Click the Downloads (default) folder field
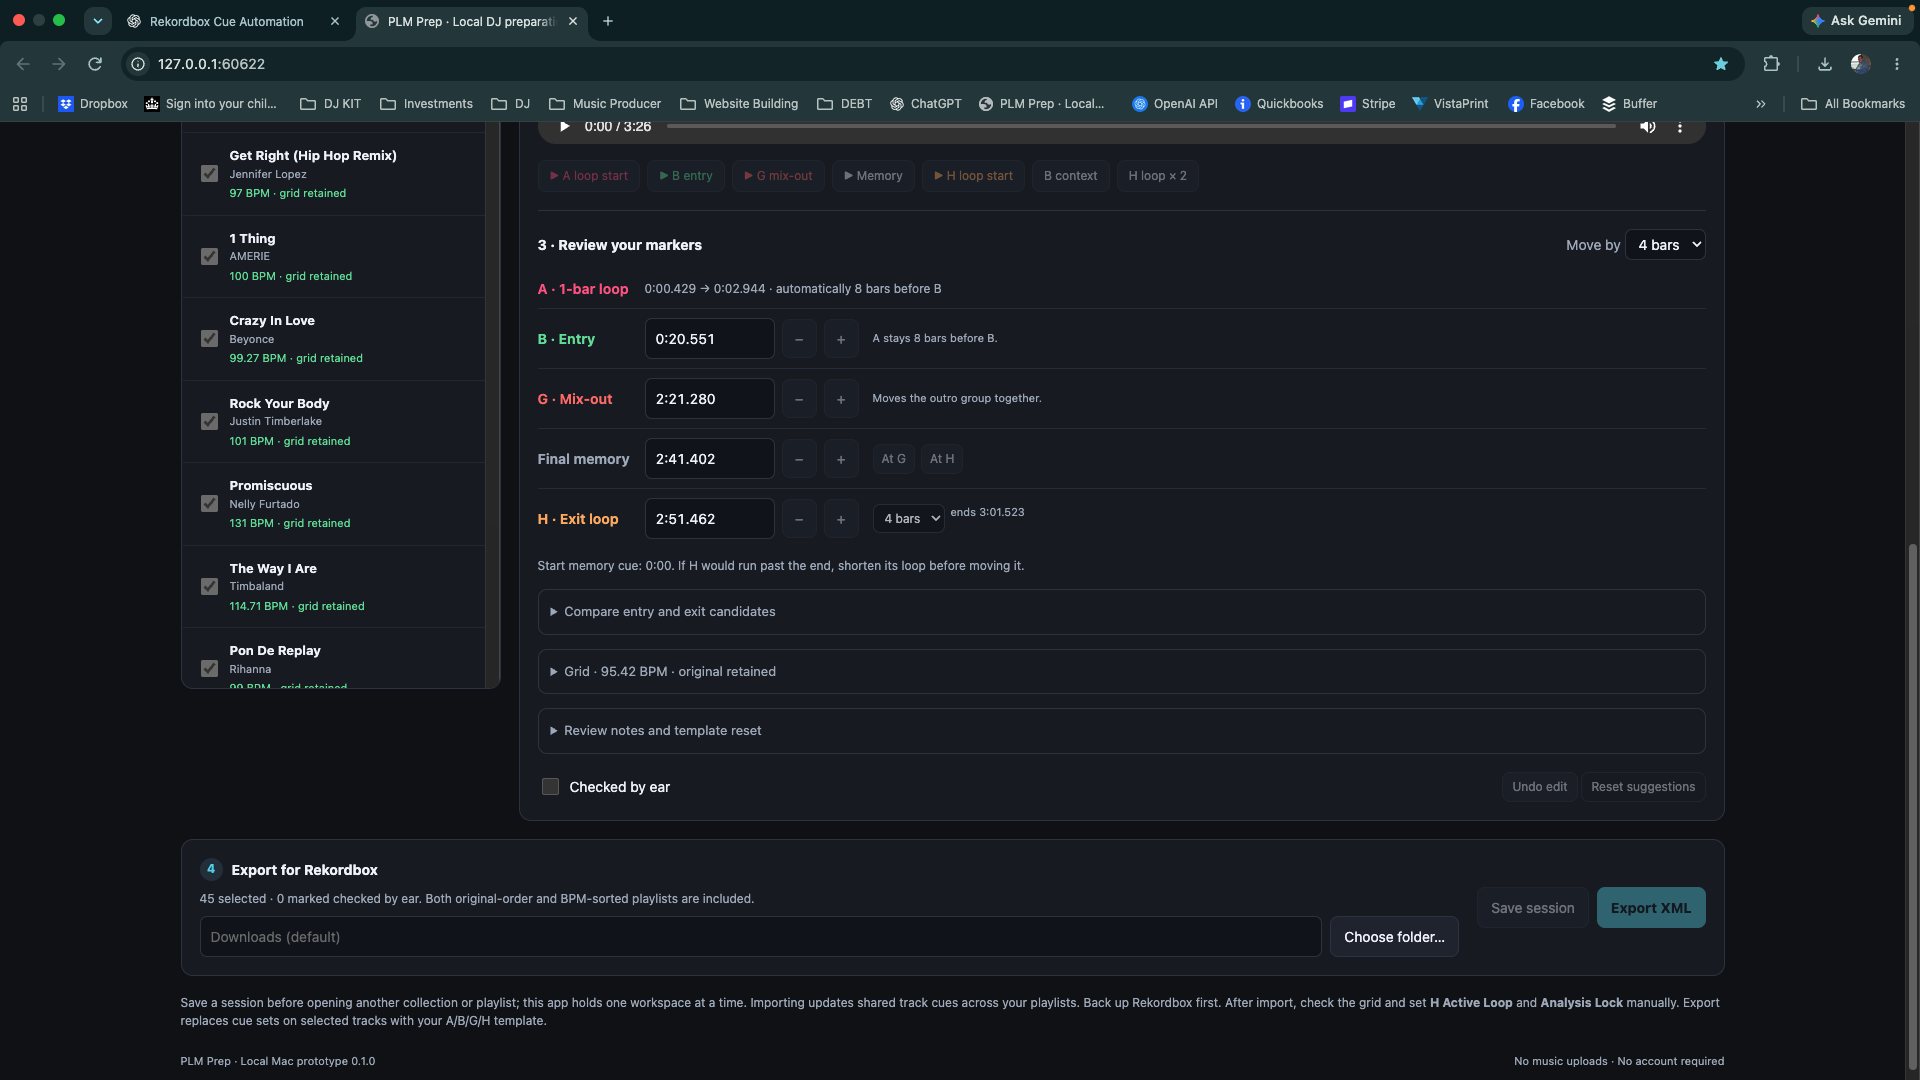Viewport: 1920px width, 1080px height. tap(760, 937)
